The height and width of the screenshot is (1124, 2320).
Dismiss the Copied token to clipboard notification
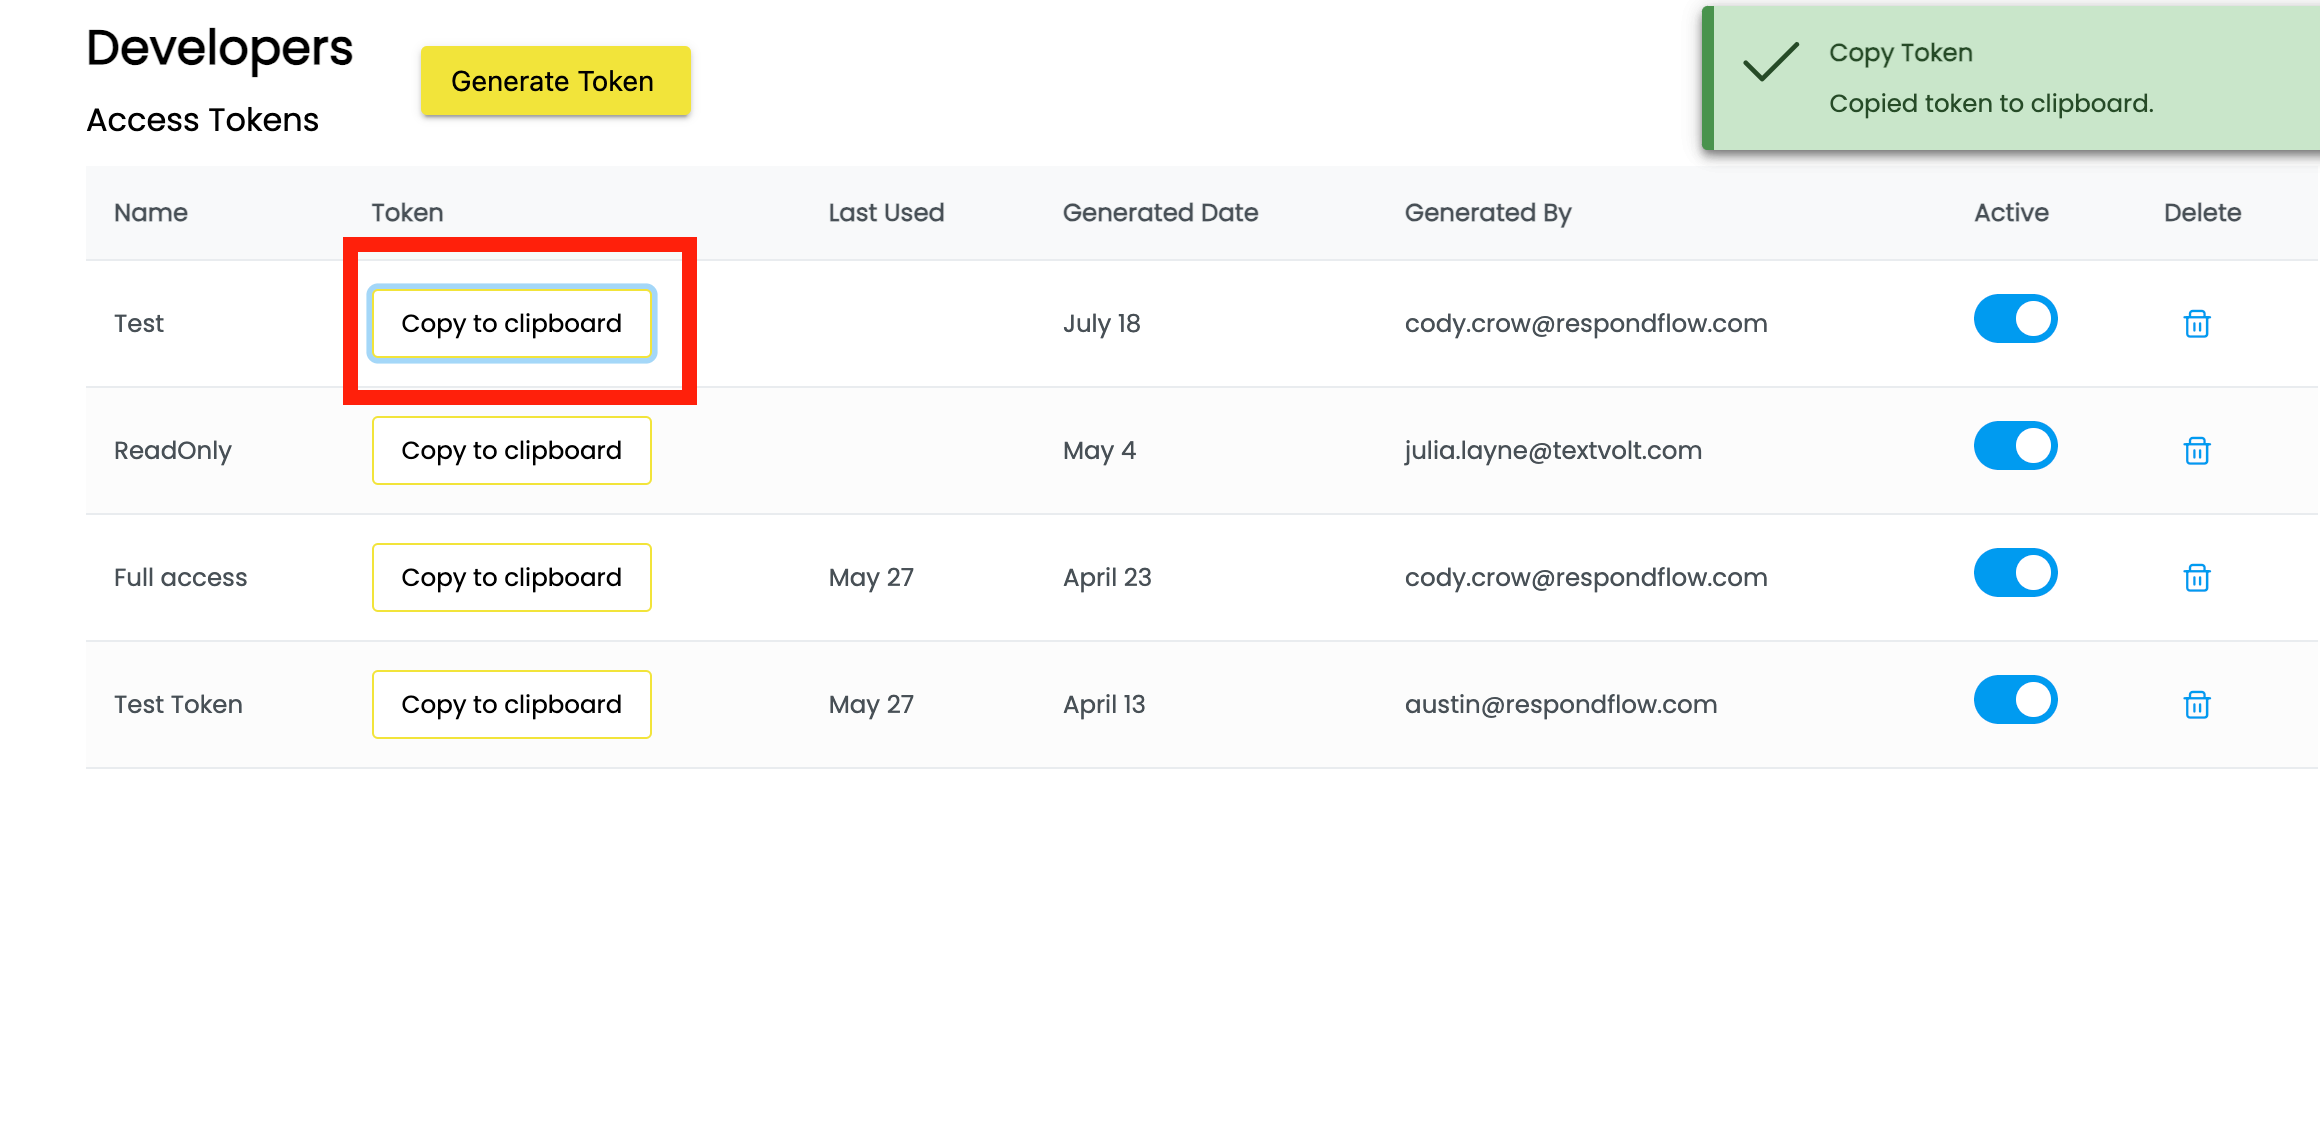2011,78
